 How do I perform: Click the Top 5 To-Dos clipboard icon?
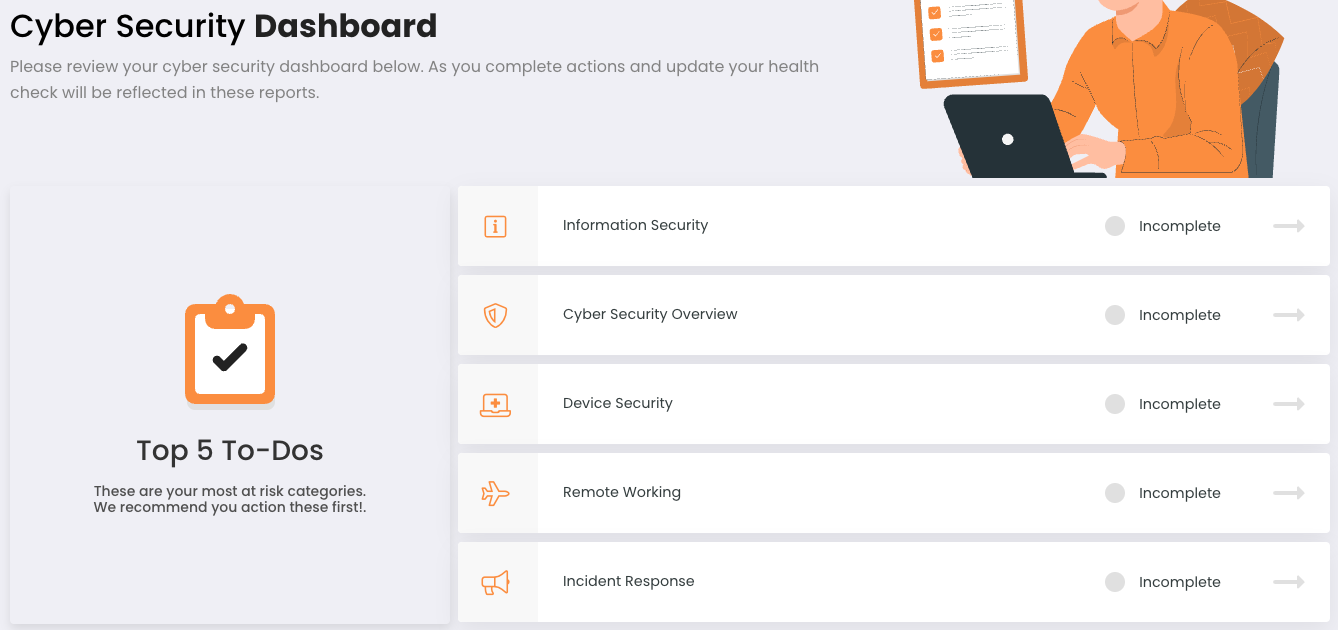(230, 350)
